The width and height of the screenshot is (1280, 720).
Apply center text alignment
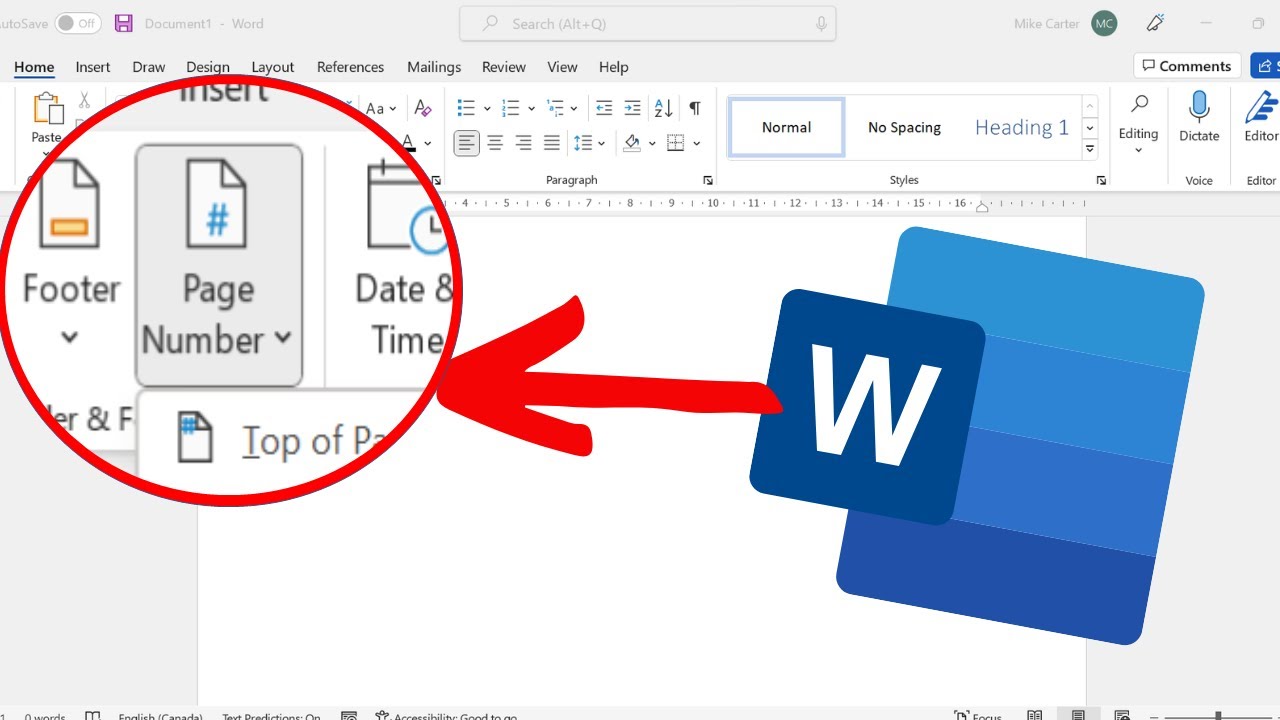click(495, 142)
